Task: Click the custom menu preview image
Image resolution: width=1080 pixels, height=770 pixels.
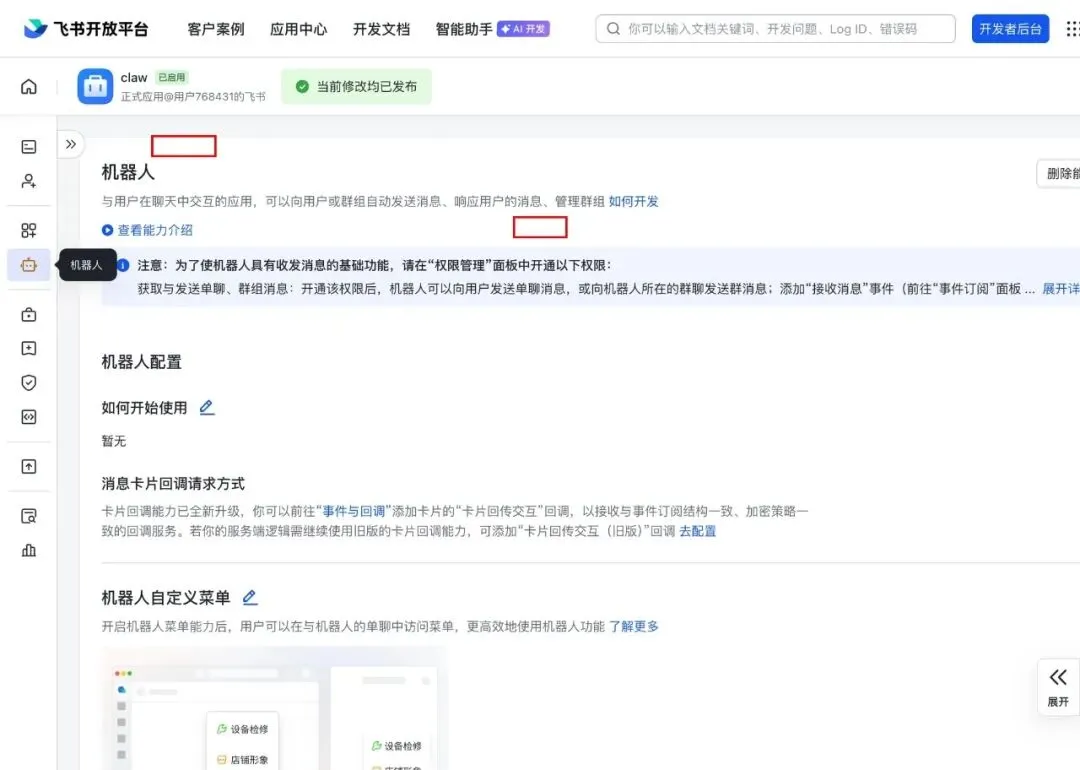Action: coord(273,708)
